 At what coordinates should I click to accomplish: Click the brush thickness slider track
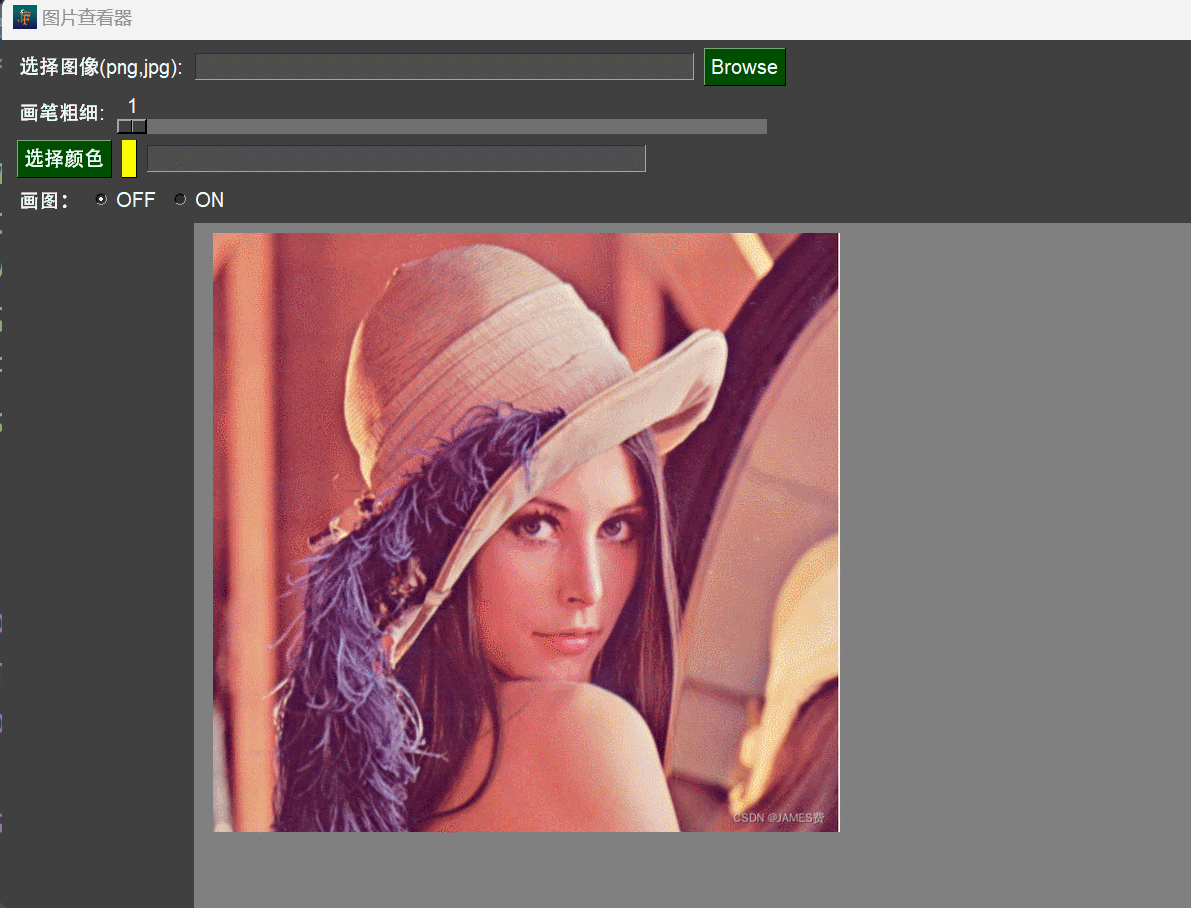[x=442, y=126]
